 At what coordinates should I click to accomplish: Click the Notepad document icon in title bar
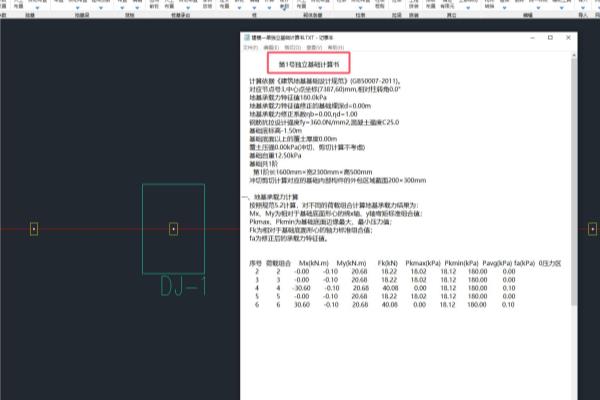pyautogui.click(x=247, y=38)
